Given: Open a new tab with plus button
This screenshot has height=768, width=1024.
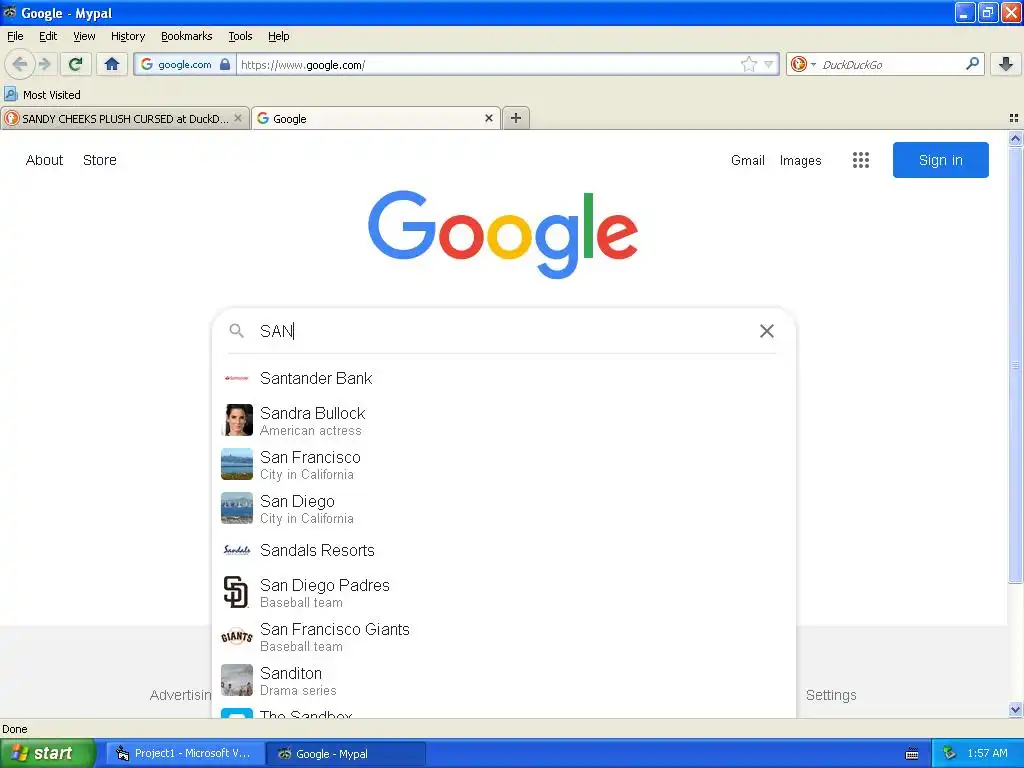Looking at the screenshot, I should [x=516, y=118].
